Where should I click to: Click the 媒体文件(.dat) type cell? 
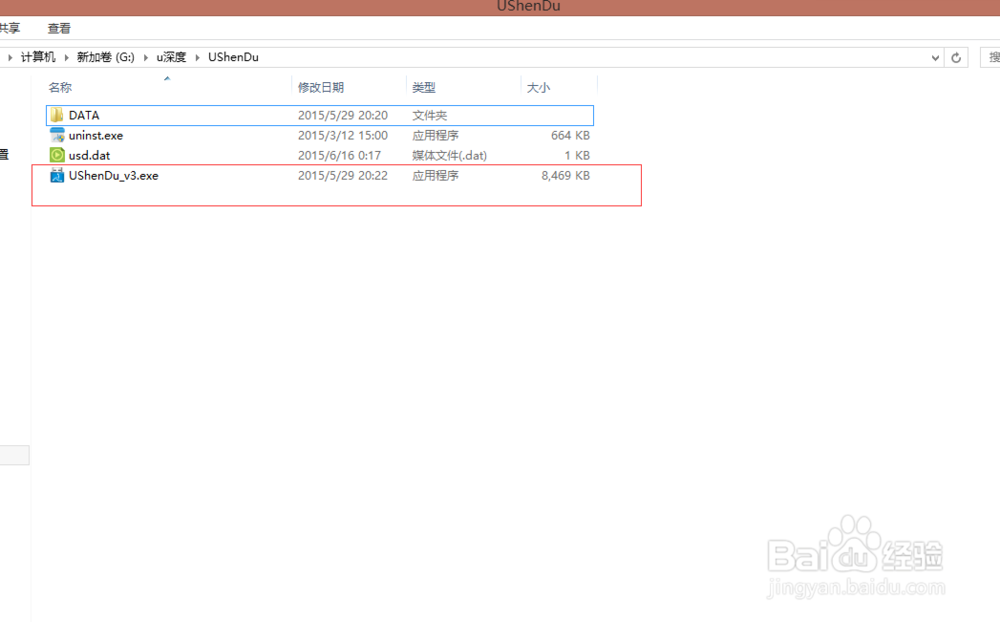coord(450,155)
